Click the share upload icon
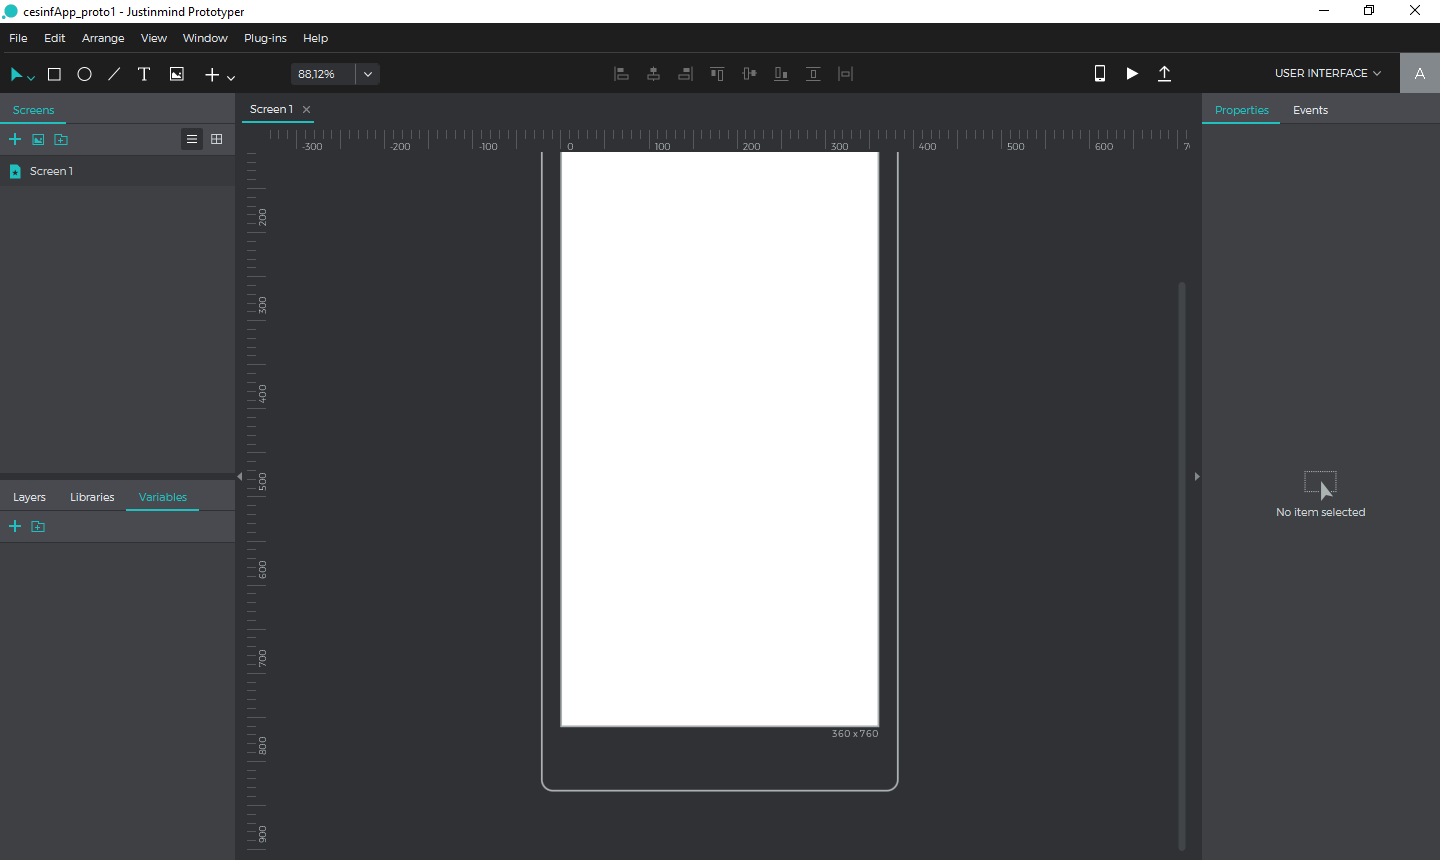This screenshot has width=1440, height=860. tap(1164, 73)
